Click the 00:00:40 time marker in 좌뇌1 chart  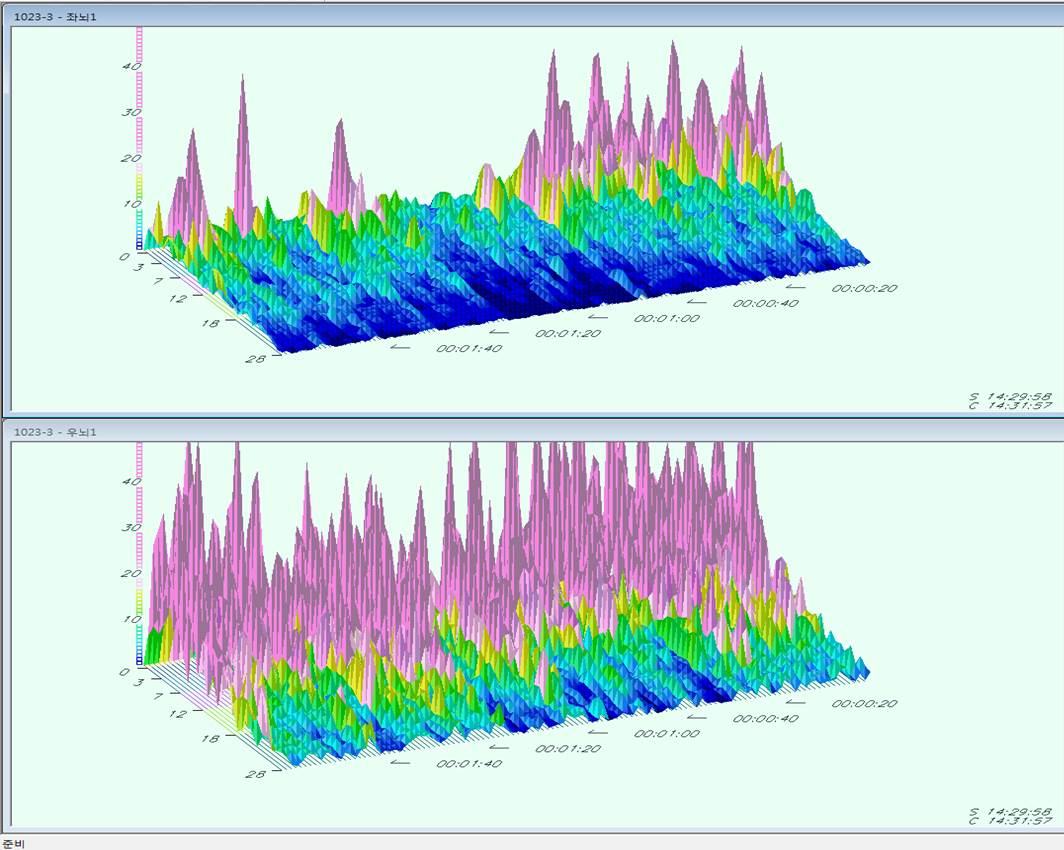pyautogui.click(x=766, y=303)
